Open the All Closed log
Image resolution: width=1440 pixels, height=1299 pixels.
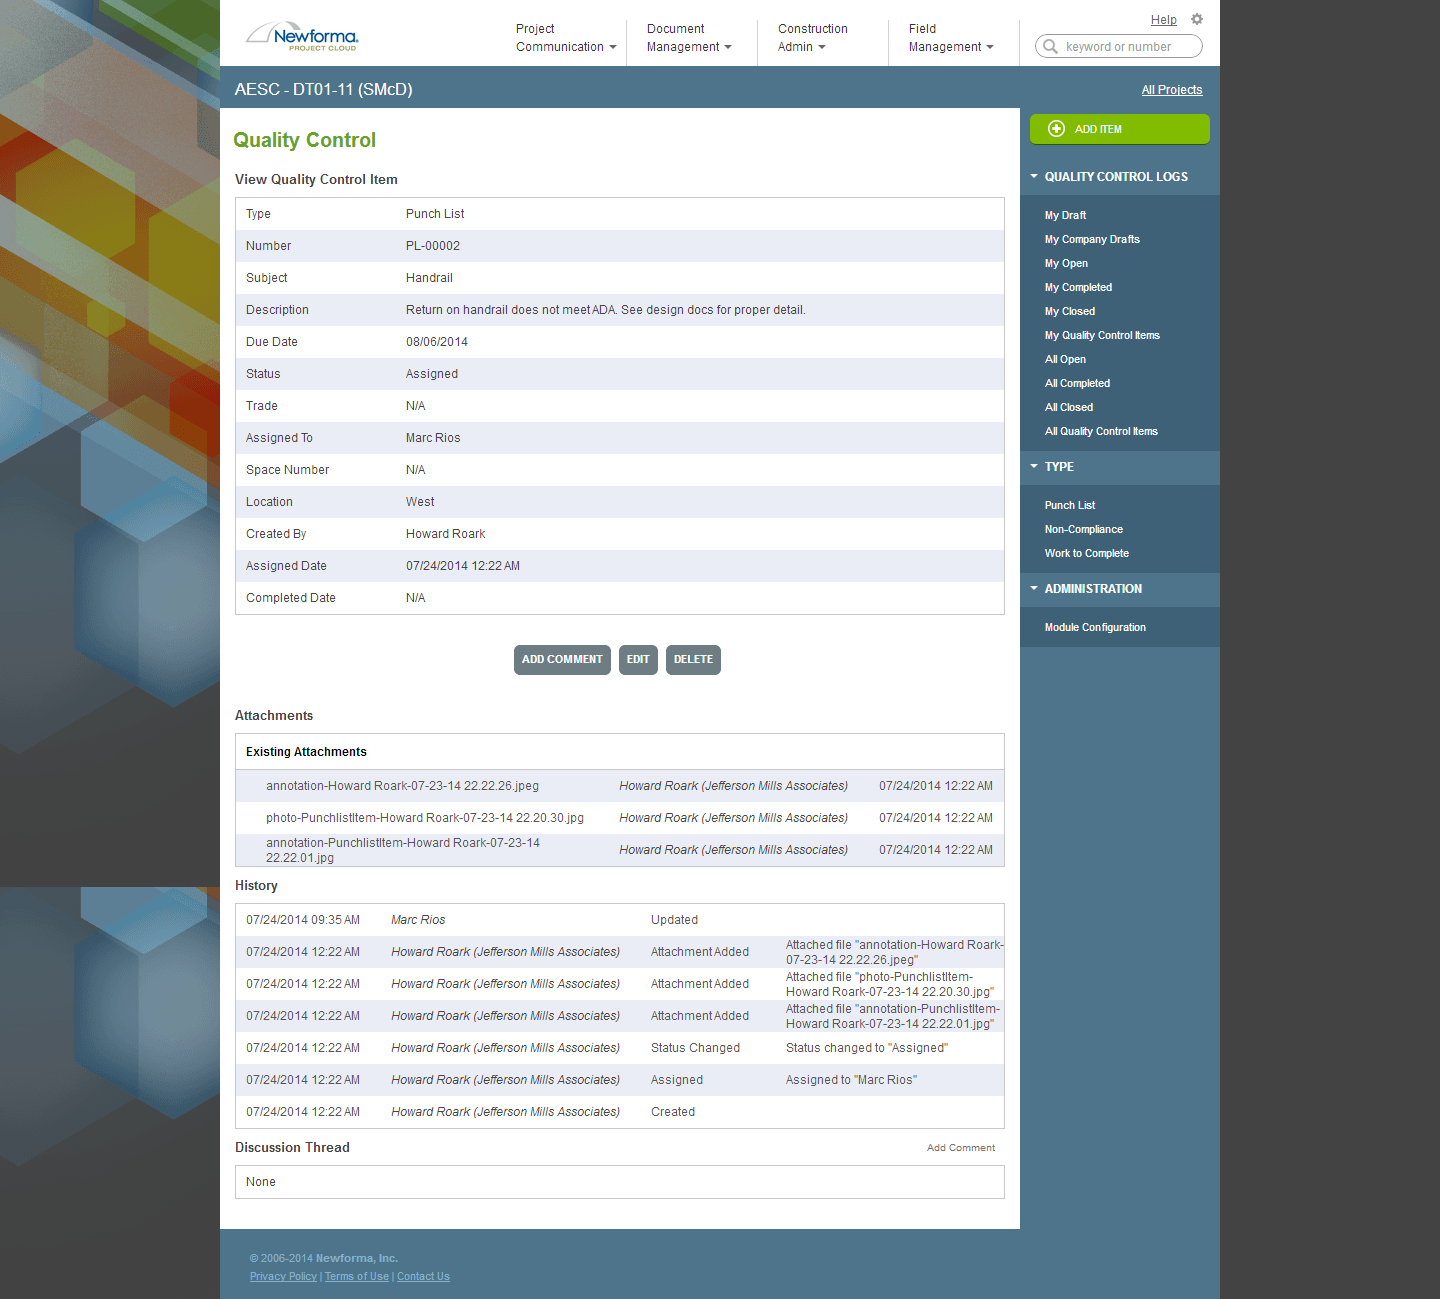pos(1069,407)
